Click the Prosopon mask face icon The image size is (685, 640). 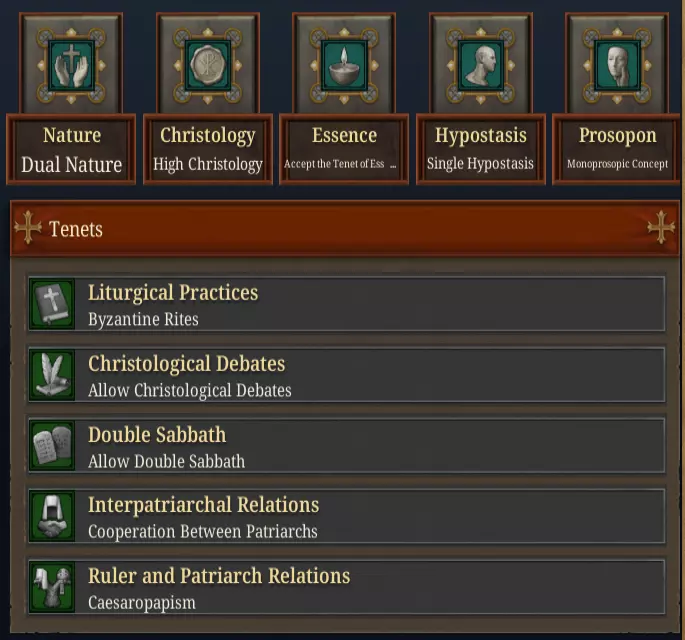click(616, 64)
